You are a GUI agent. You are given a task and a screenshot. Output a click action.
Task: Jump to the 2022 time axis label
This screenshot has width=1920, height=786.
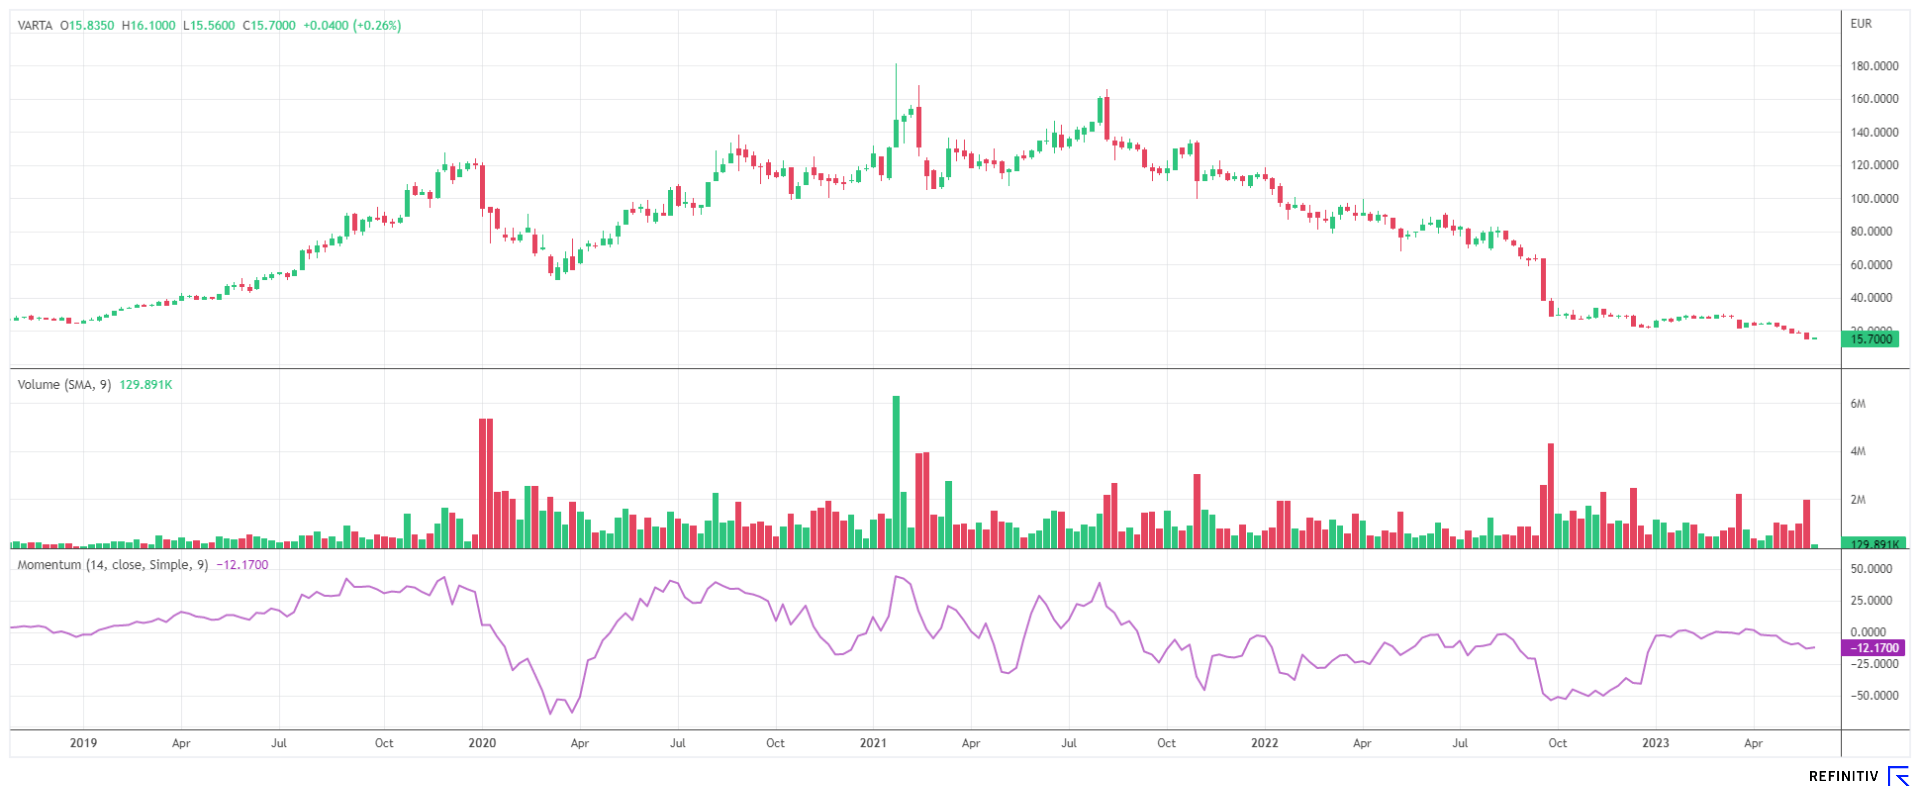click(x=1264, y=743)
